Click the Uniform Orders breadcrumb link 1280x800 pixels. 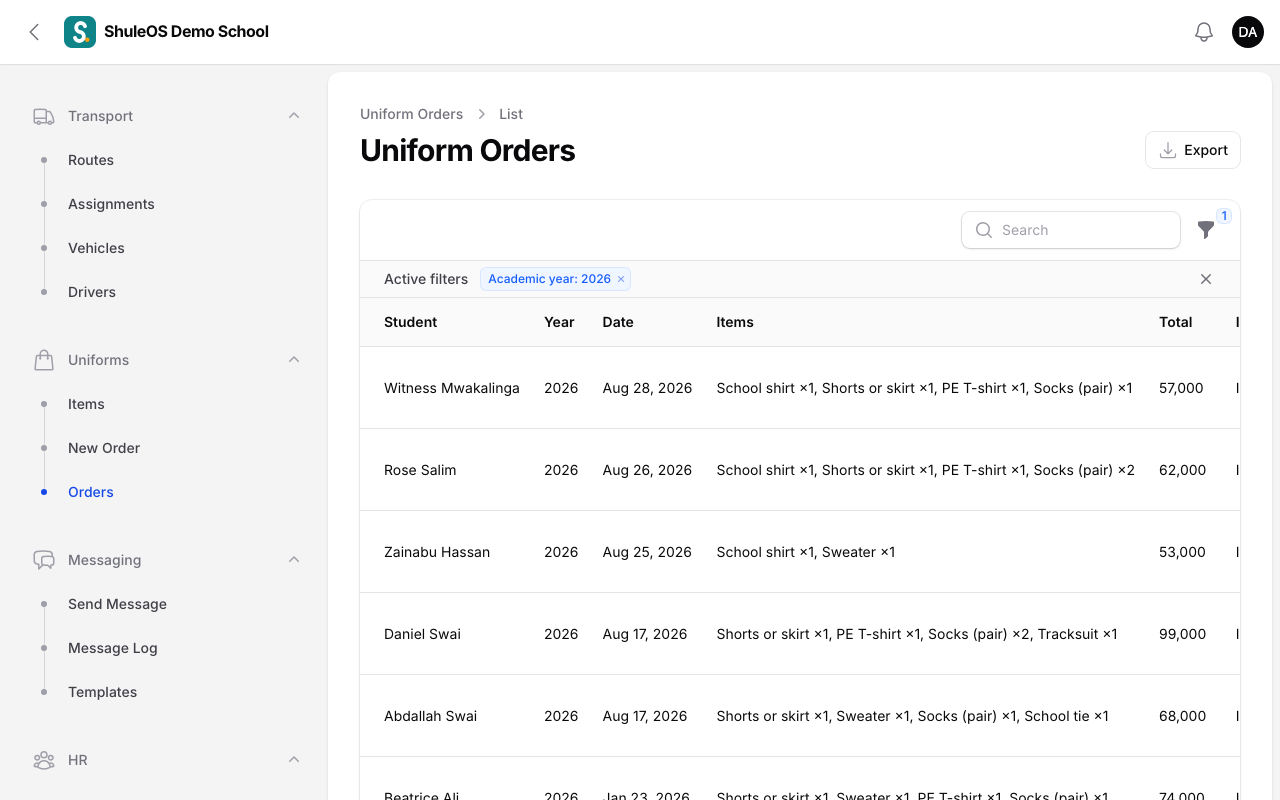tap(411, 114)
